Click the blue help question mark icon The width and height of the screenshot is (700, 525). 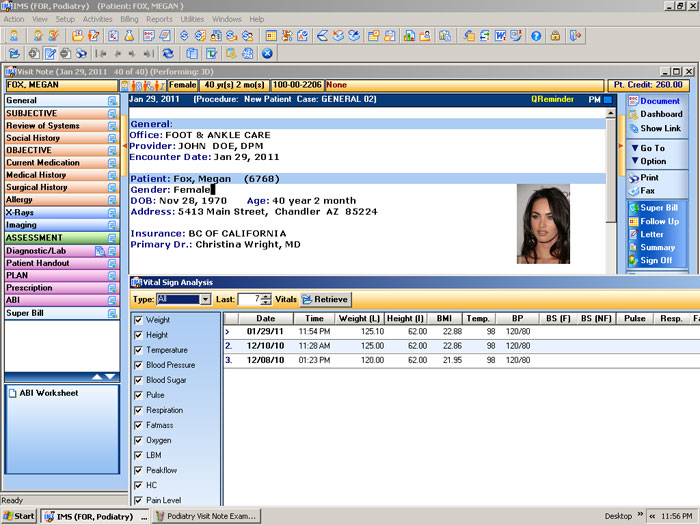536,36
